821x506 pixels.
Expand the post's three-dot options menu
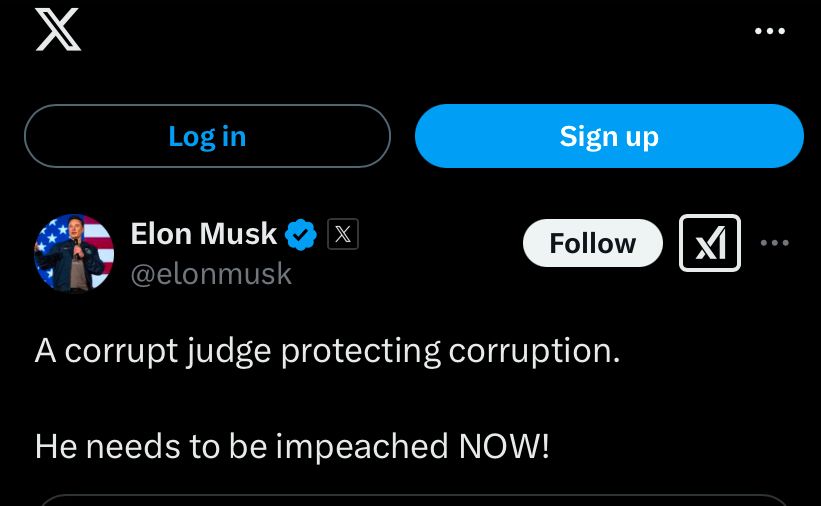pos(775,242)
